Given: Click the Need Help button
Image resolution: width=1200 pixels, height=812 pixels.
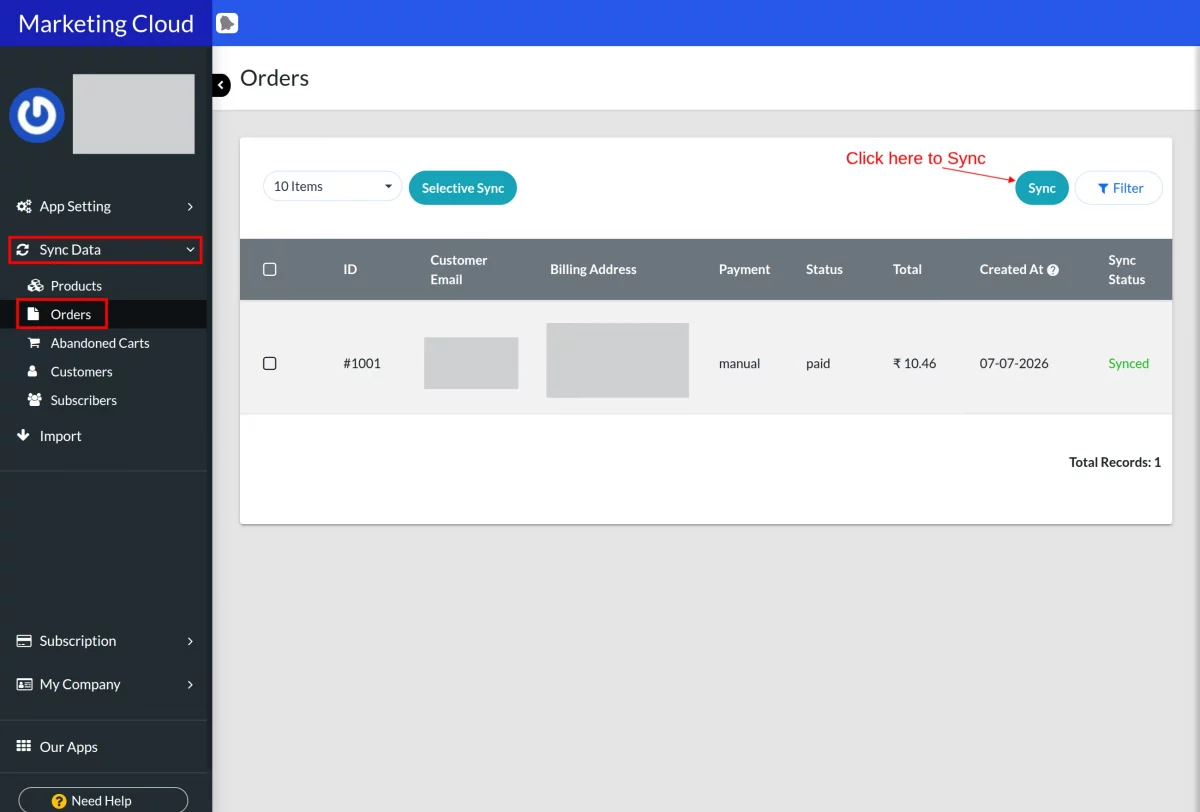Looking at the screenshot, I should coord(103,800).
